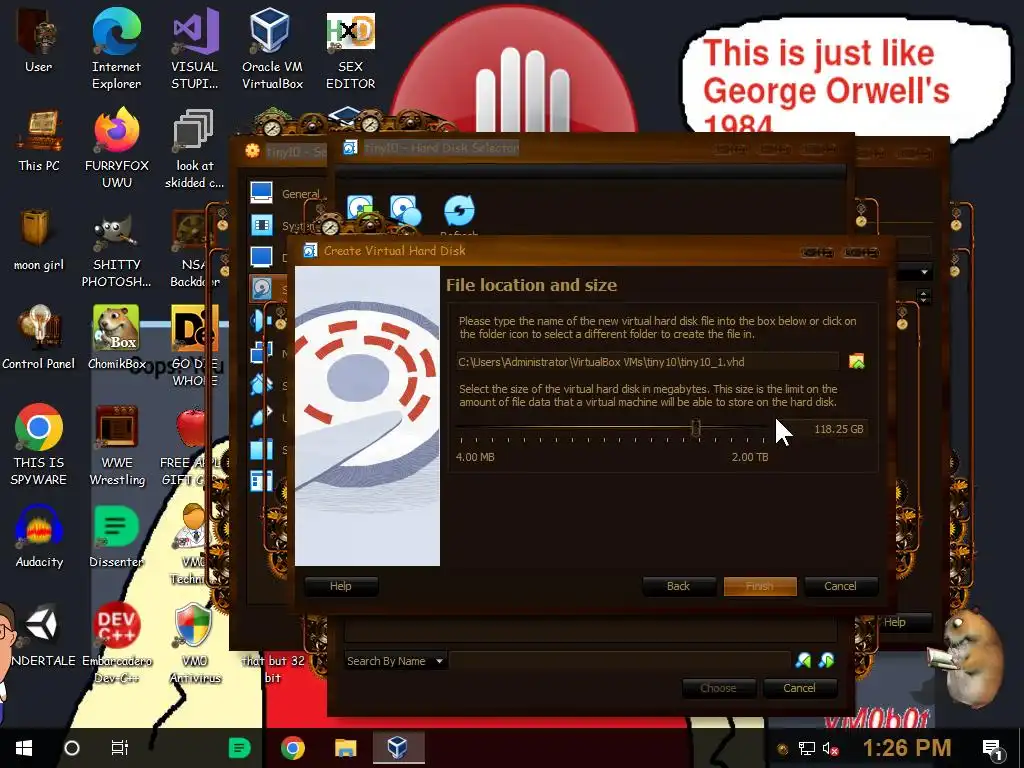This screenshot has width=1024, height=768.
Task: Click the Chrome icon on the taskbar
Action: click(x=293, y=748)
